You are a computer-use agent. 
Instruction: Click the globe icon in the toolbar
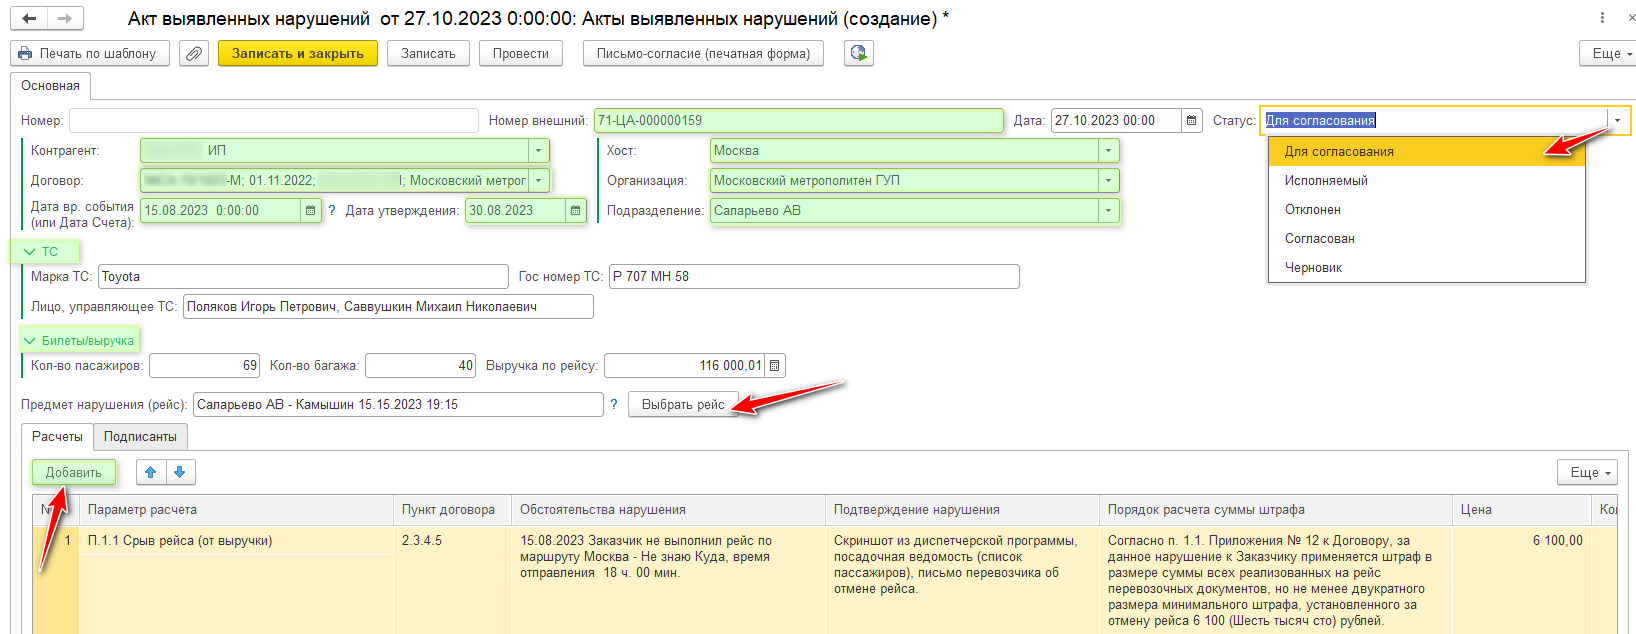click(x=858, y=54)
